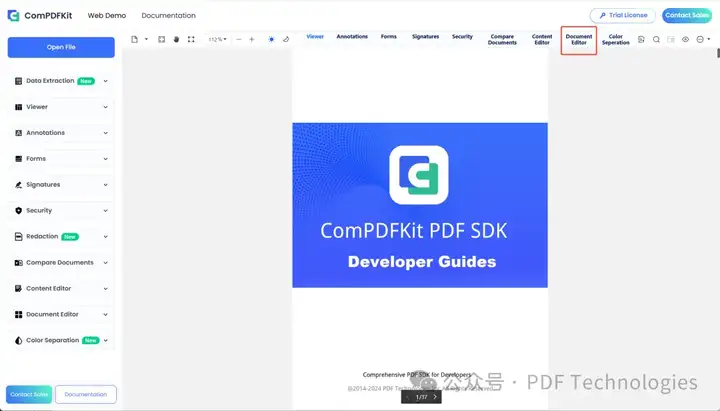720x411 pixels.
Task: Expand the Security sidebar chevron
Action: tap(106, 211)
